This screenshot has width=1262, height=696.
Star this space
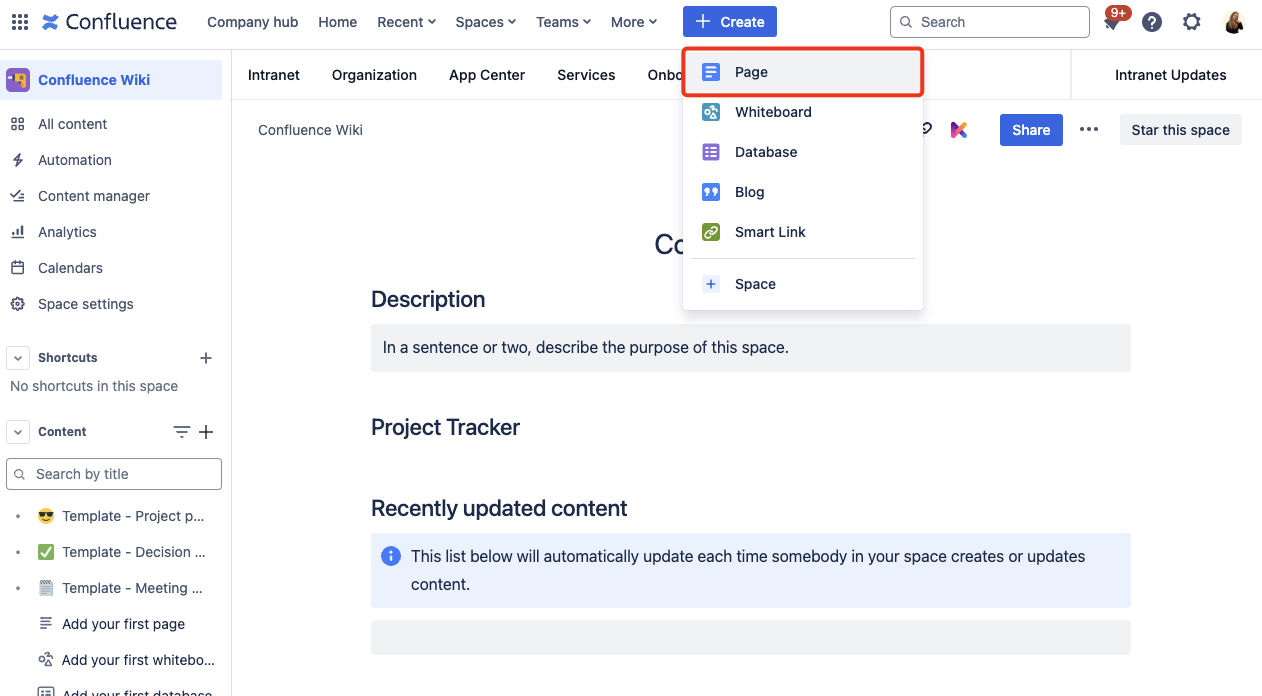coord(1180,129)
